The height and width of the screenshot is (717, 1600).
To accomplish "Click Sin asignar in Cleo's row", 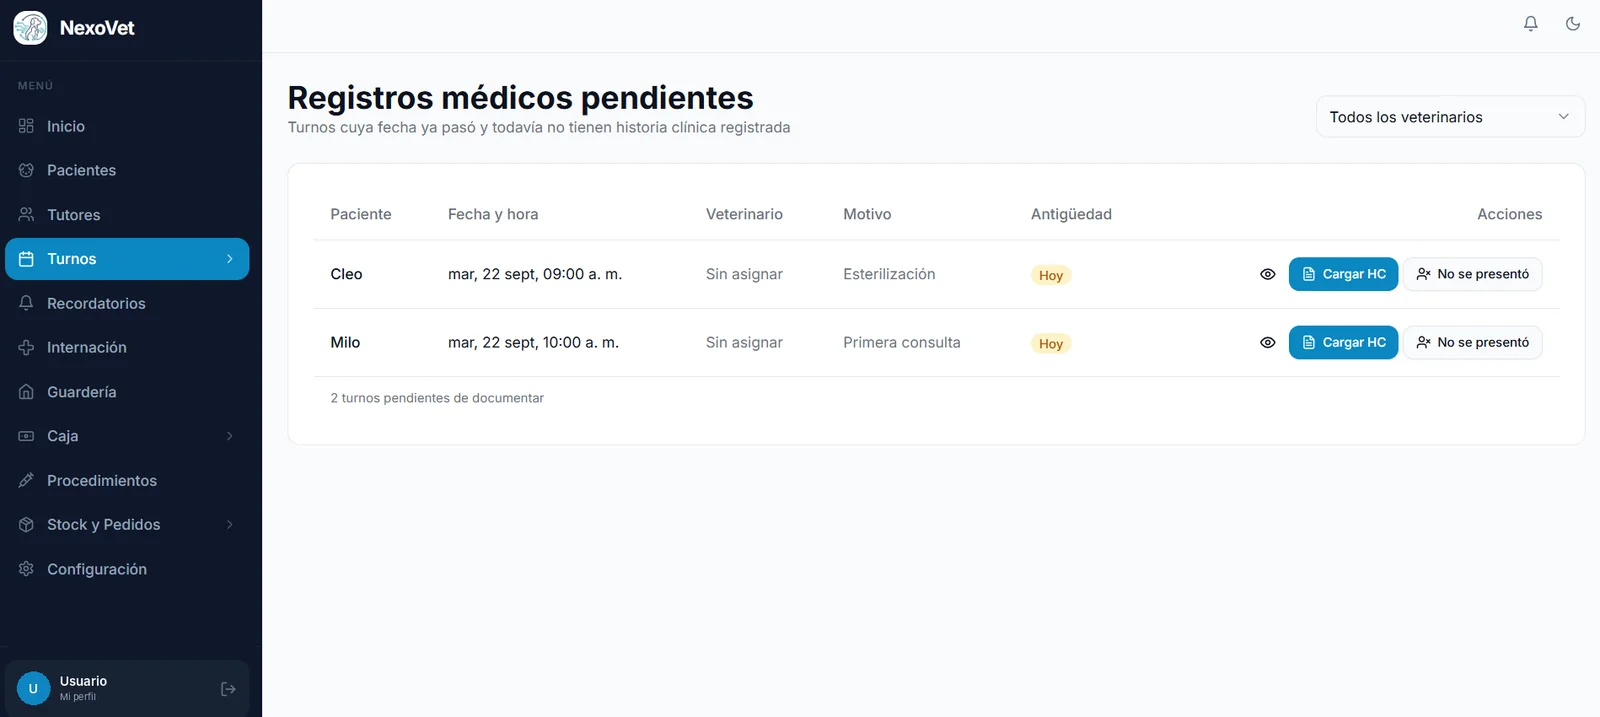I will pyautogui.click(x=744, y=274).
